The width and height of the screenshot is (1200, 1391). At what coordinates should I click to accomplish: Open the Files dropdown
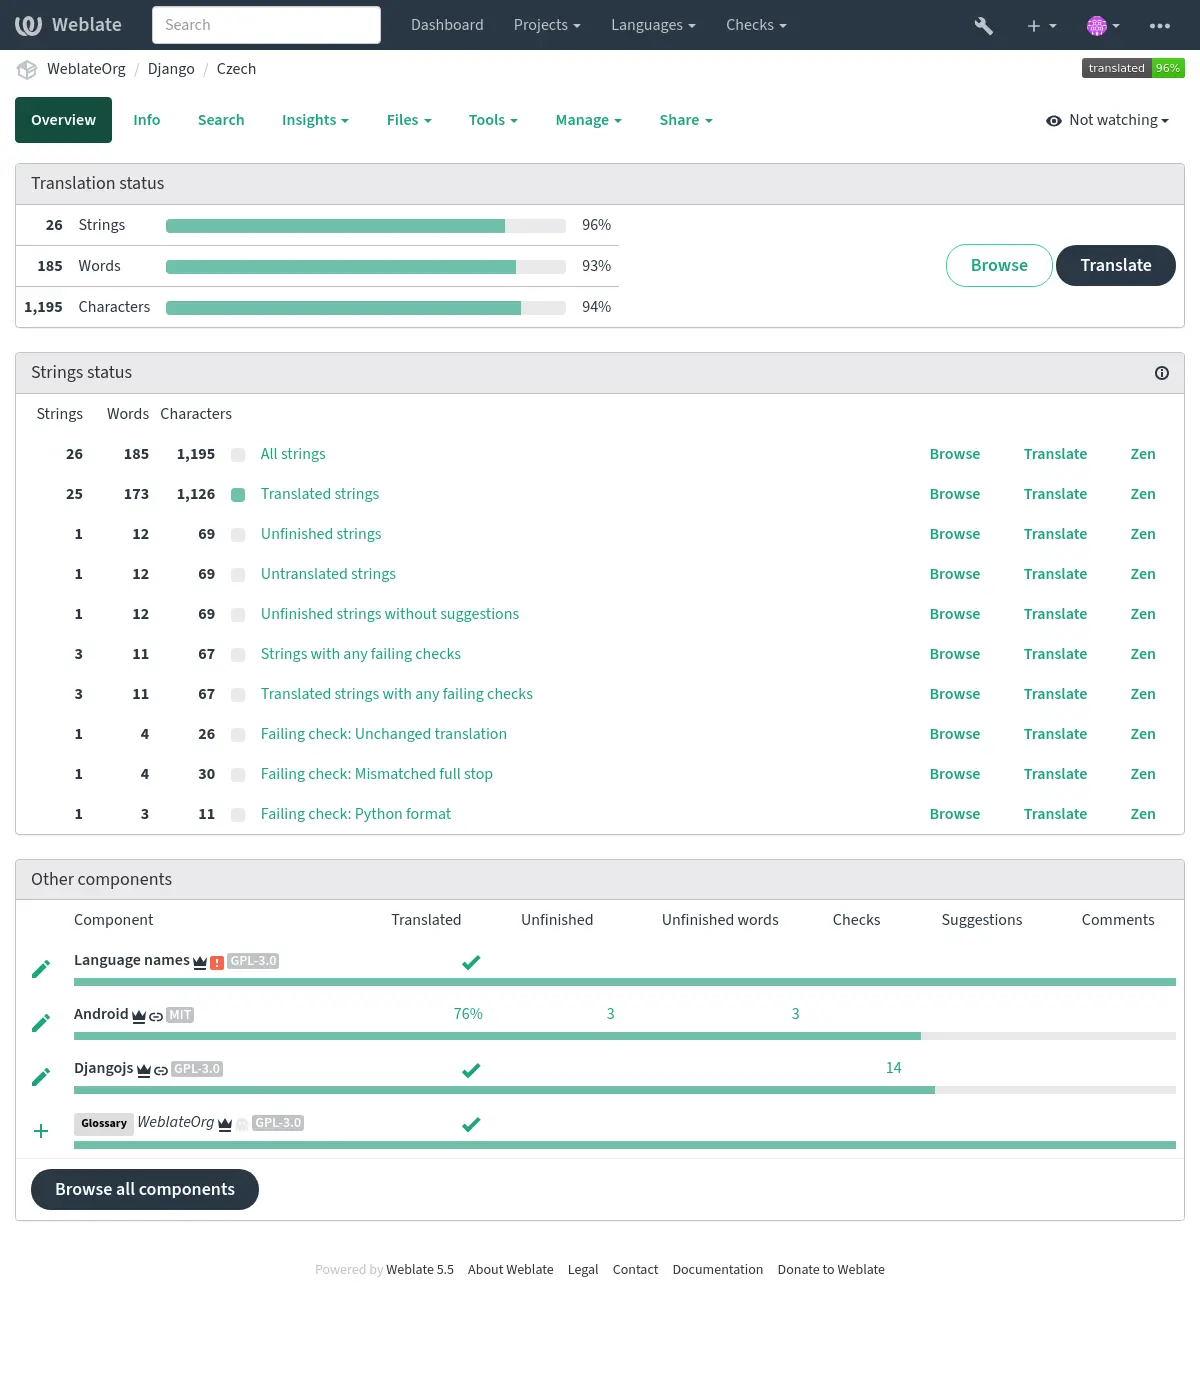[x=409, y=120]
